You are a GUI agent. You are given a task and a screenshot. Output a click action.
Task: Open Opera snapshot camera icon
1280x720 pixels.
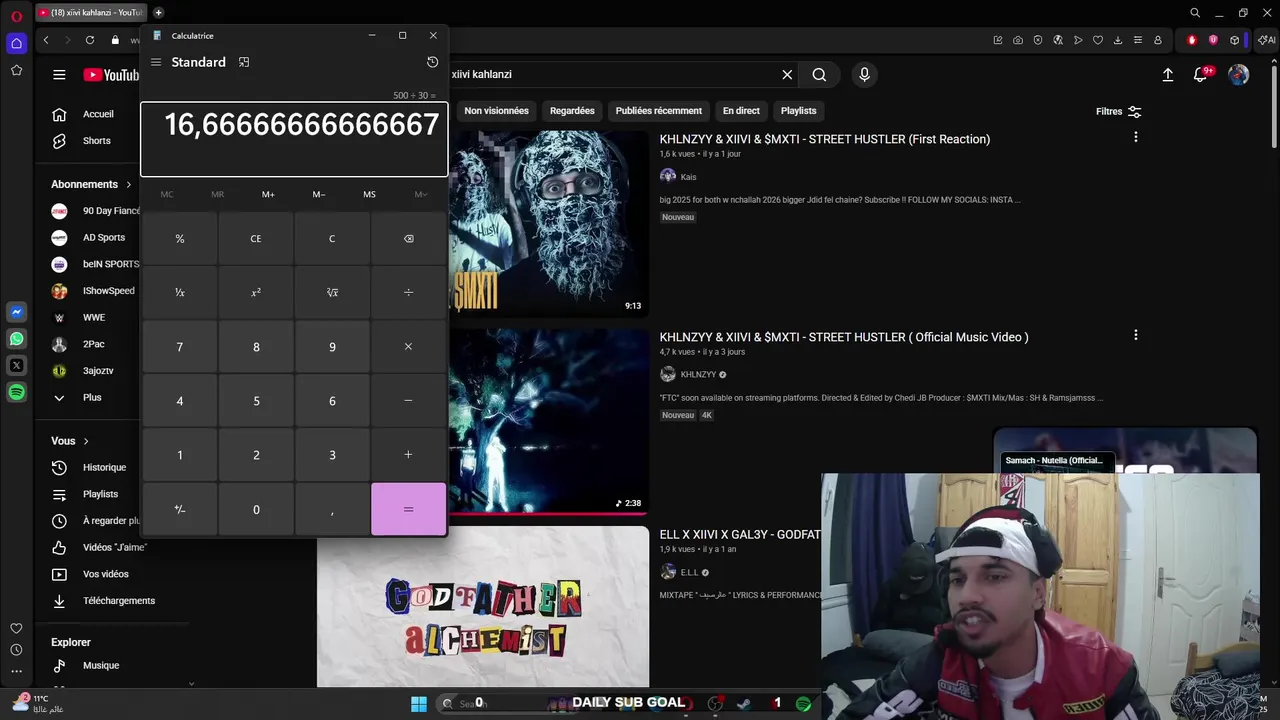[1017, 40]
